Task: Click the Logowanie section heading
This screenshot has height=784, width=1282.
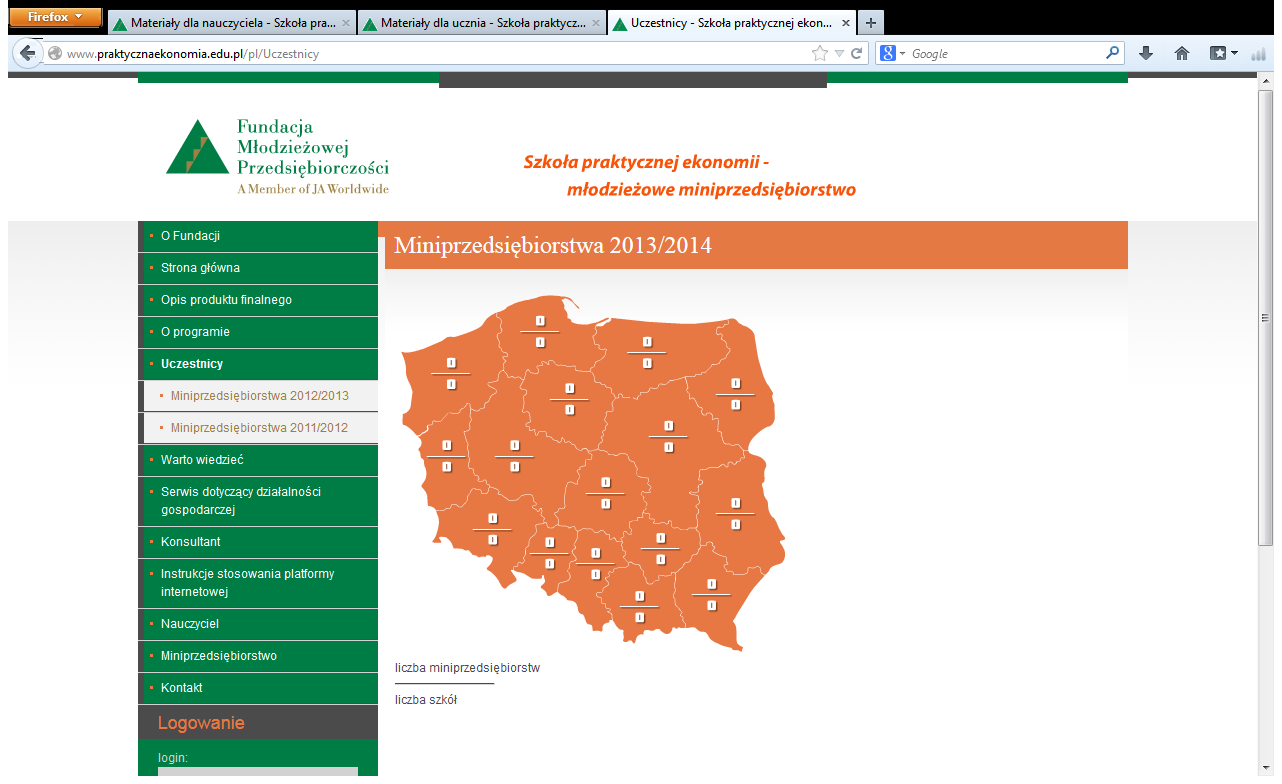Action: tap(201, 723)
